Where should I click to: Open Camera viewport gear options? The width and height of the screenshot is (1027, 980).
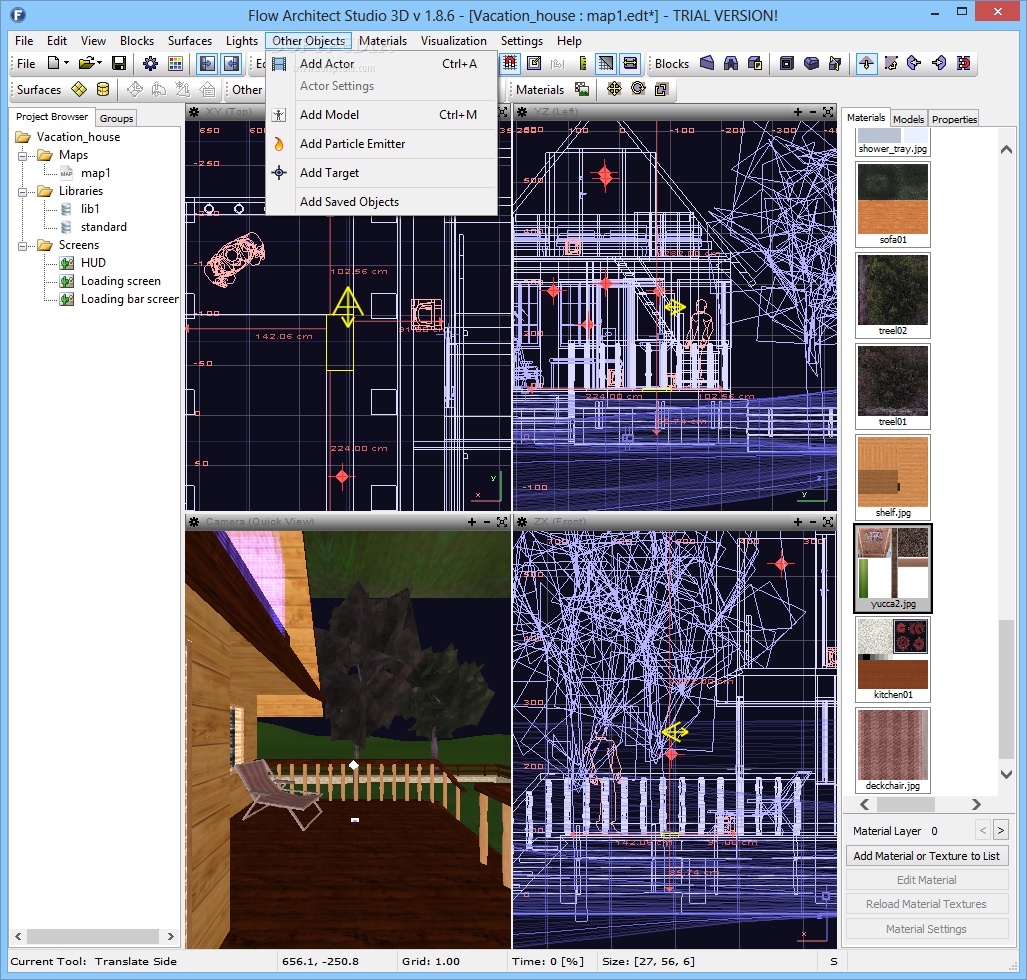tap(194, 522)
